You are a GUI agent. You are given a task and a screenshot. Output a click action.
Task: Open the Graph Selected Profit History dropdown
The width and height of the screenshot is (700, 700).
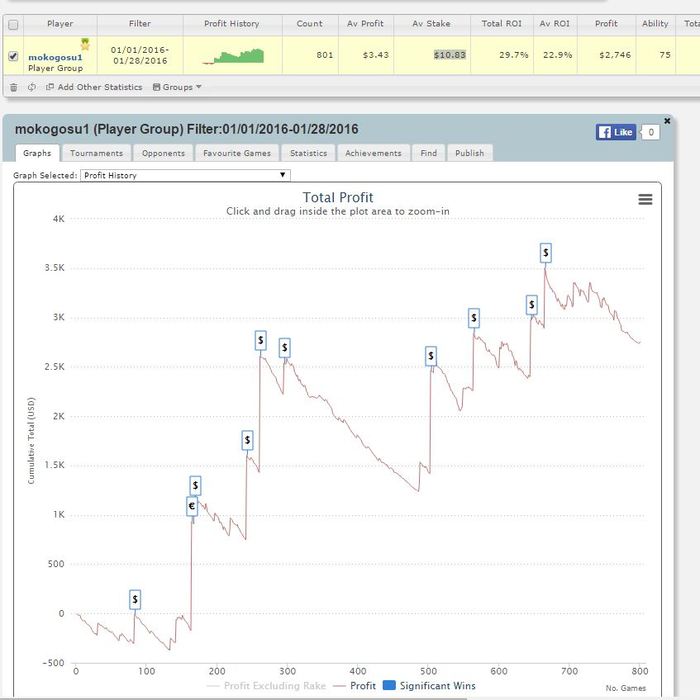coord(185,175)
